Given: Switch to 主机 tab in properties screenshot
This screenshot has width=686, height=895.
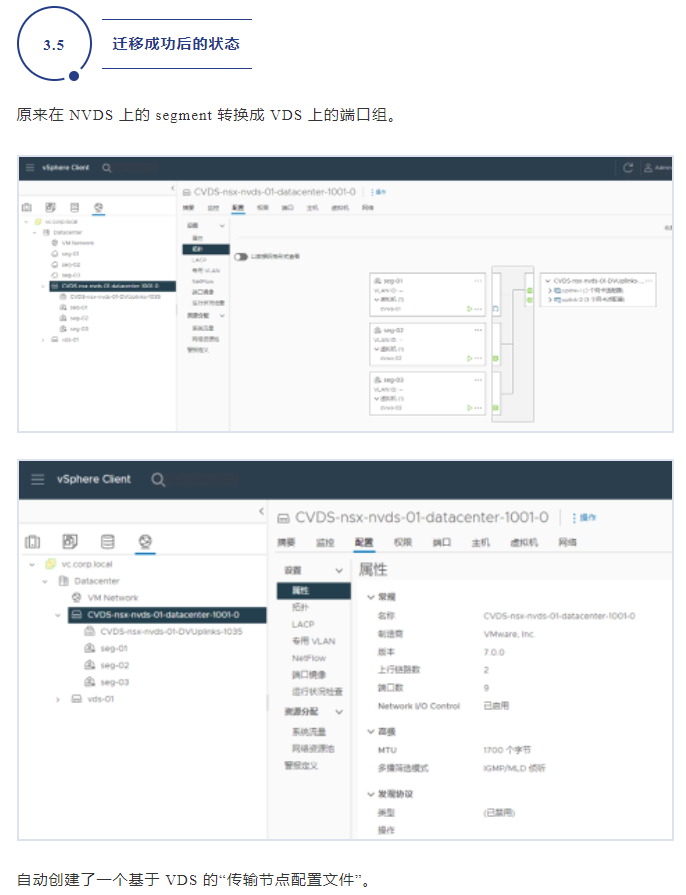Looking at the screenshot, I should click(481, 542).
